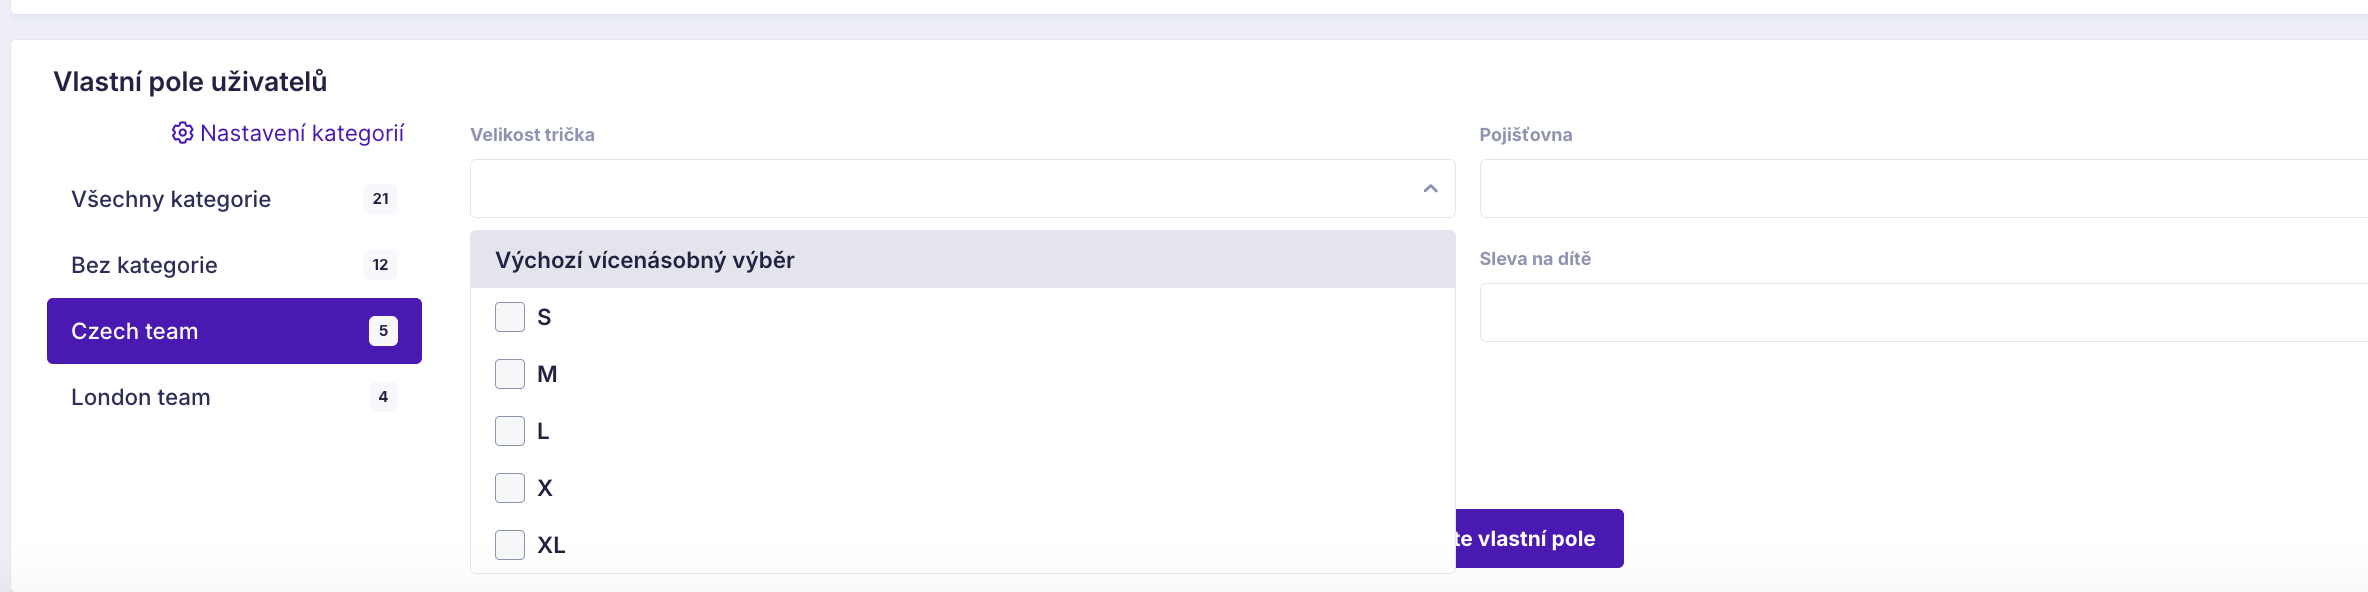Viewport: 2368px width, 592px height.
Task: Select the Czech team category
Action: 234,331
